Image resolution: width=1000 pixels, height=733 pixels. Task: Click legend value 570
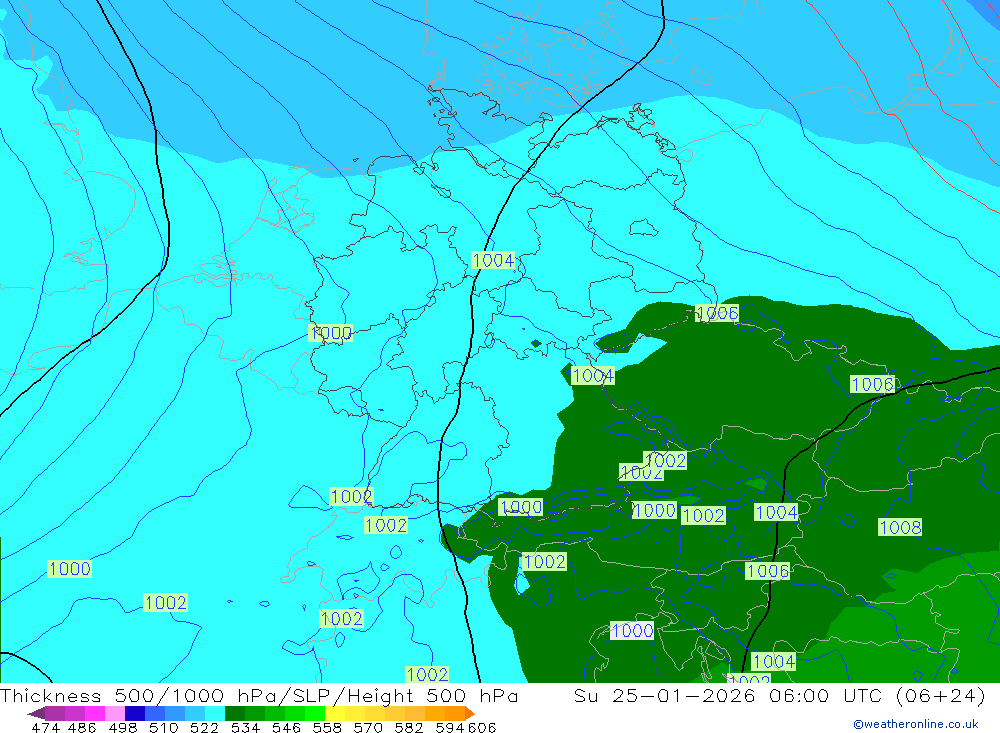coord(368,727)
